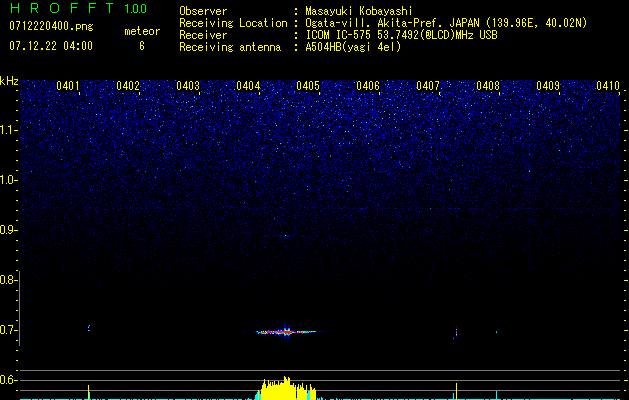Click the long meteor echo trace in the spectrogram
The width and height of the screenshot is (629, 400).
tap(287, 331)
